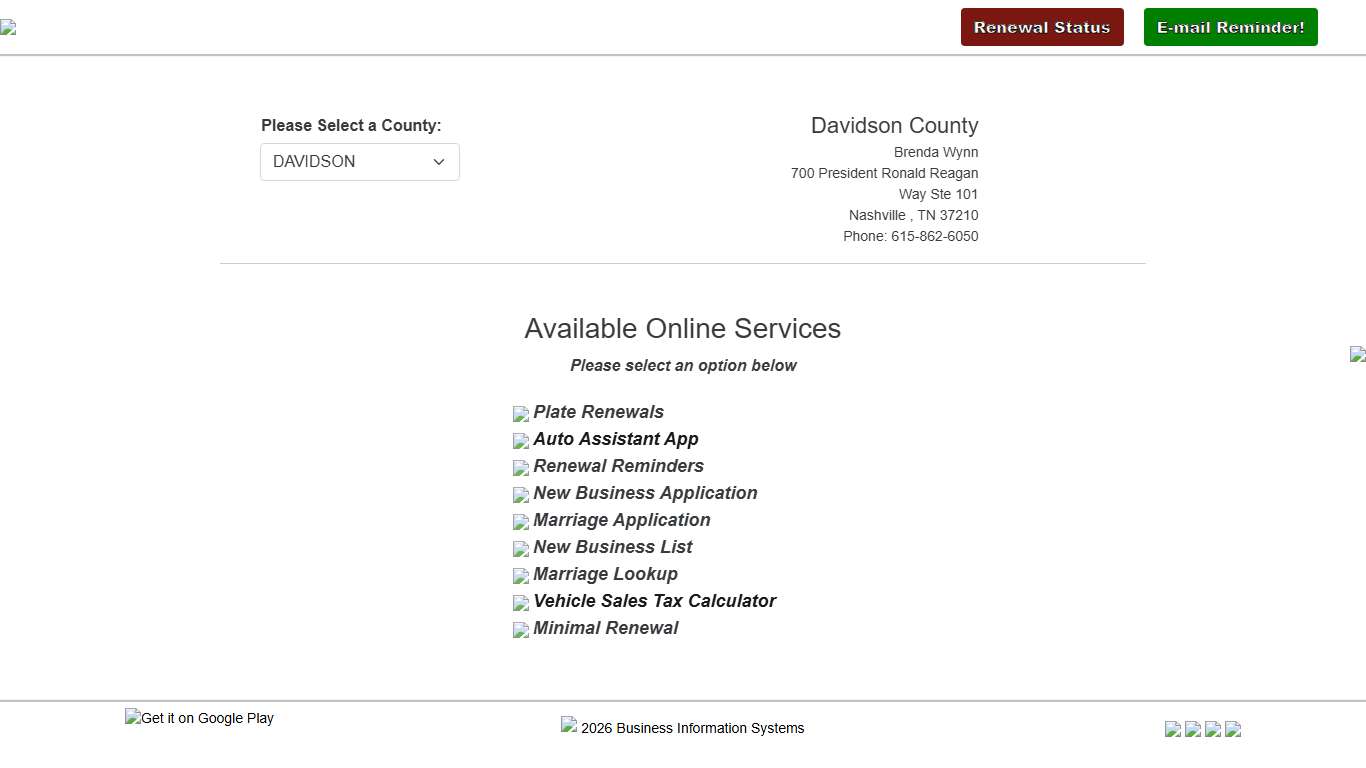Click the broken logo image in top-left corner

pyautogui.click(x=8, y=28)
